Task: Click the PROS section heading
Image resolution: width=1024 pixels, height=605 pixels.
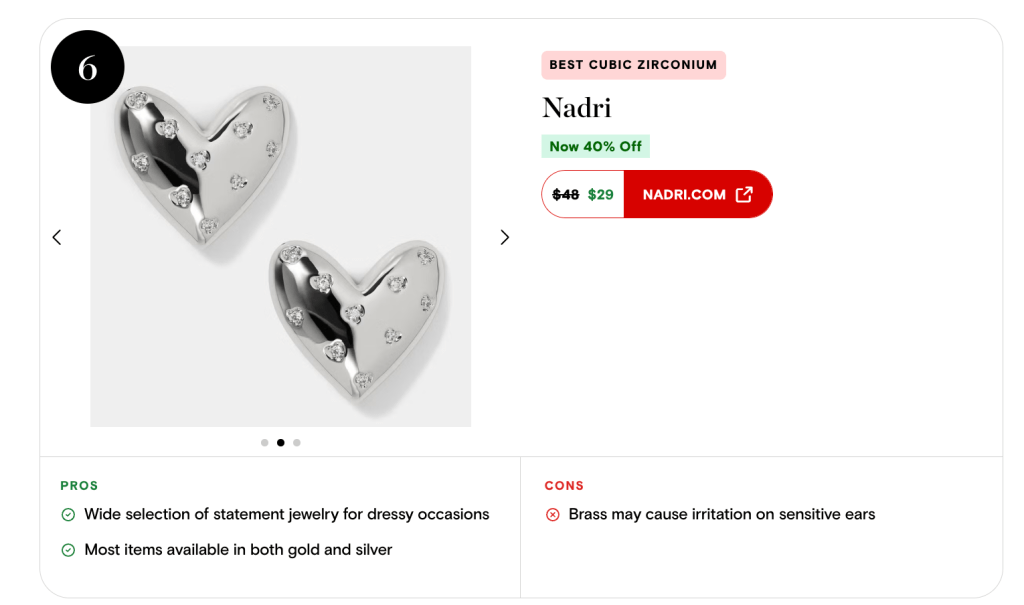Action: click(x=79, y=485)
